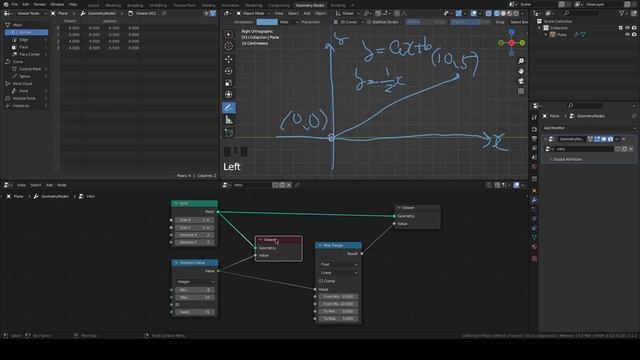Image resolution: width=640 pixels, height=360 pixels.
Task: Click Map Range node header
Action: tap(338, 245)
